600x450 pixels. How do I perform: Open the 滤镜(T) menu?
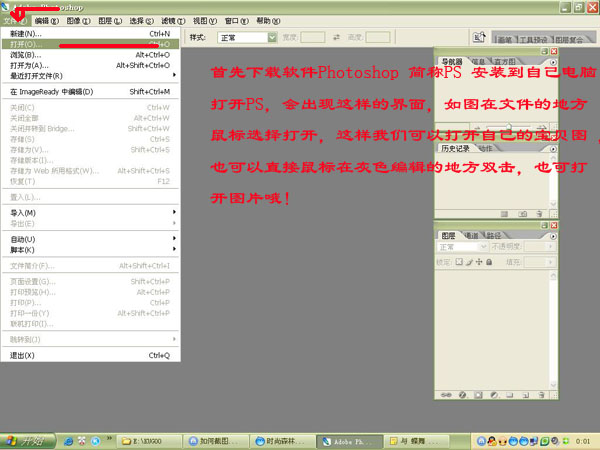tap(173, 21)
